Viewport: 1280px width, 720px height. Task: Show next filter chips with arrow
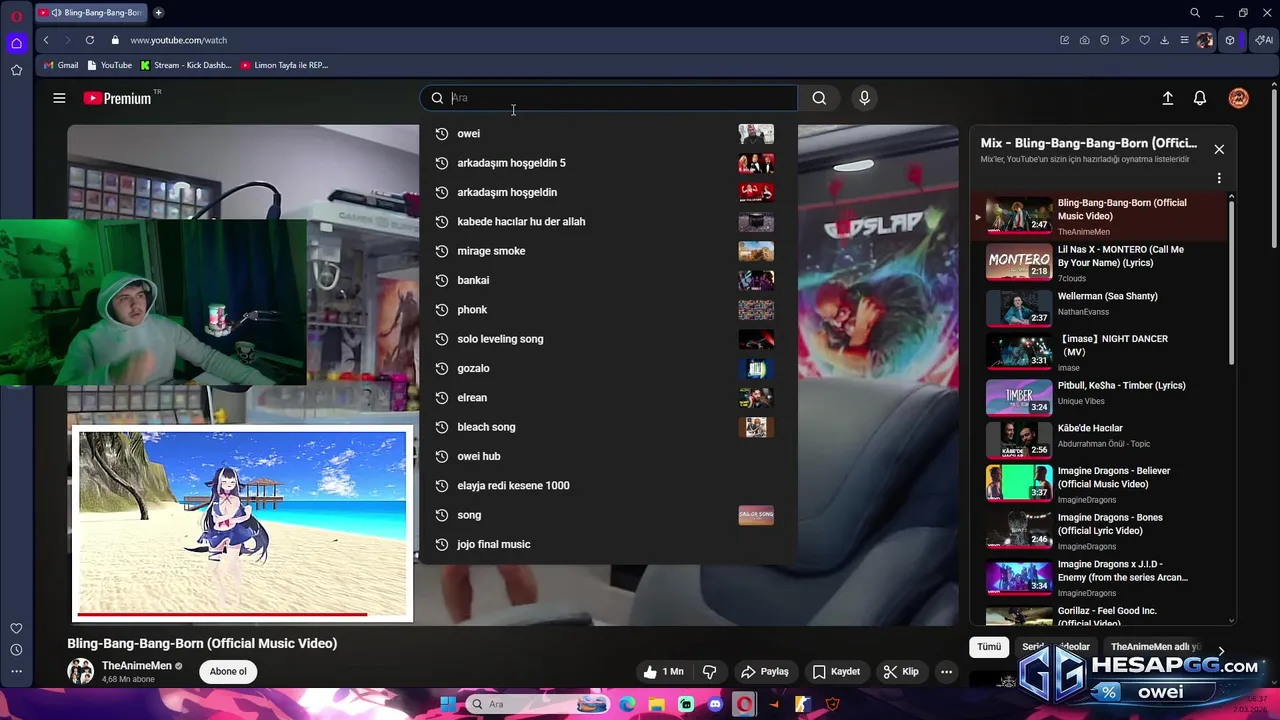(1220, 650)
